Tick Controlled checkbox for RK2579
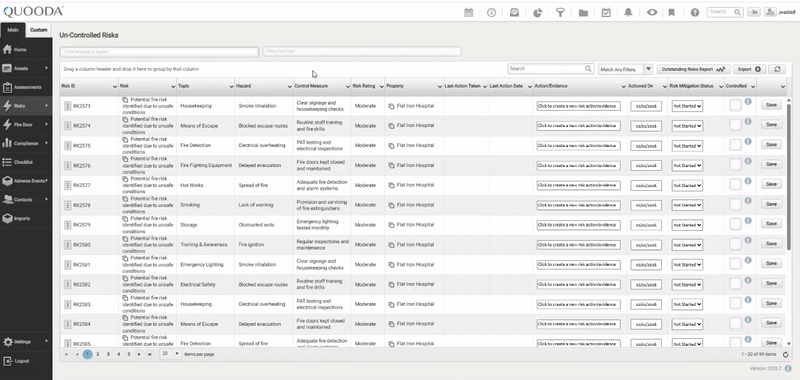Screen dimensions: 800x380 735,225
